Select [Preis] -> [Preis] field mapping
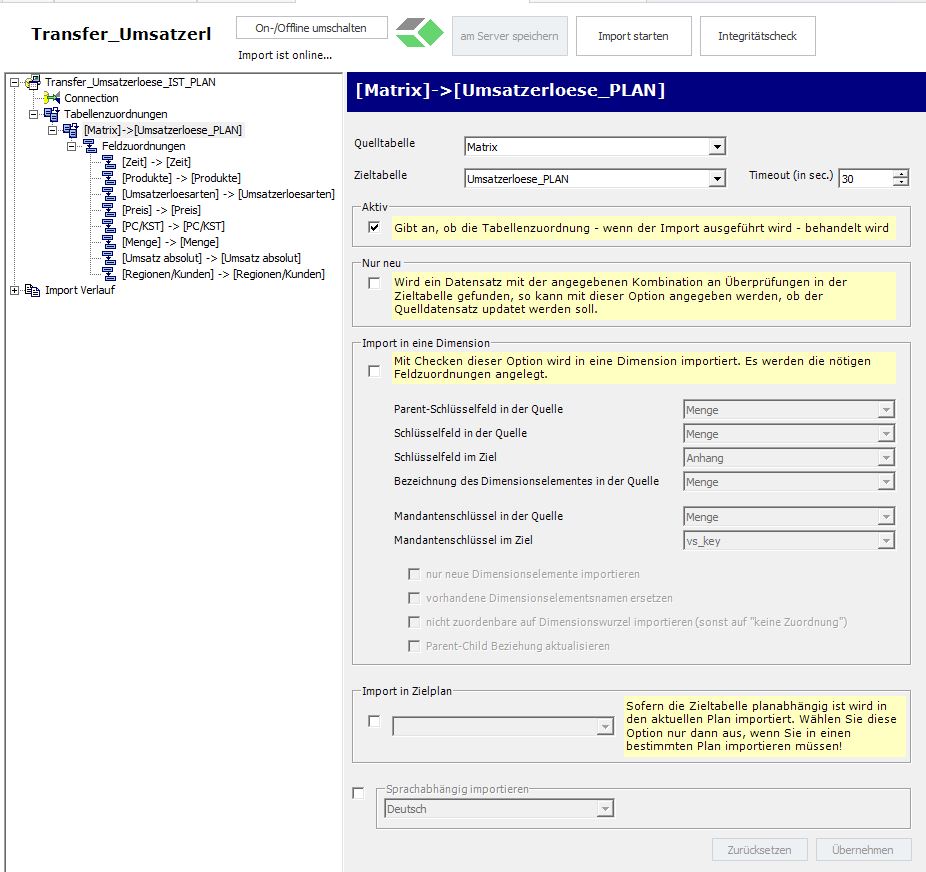Viewport: 926px width, 872px height. pyautogui.click(x=161, y=210)
